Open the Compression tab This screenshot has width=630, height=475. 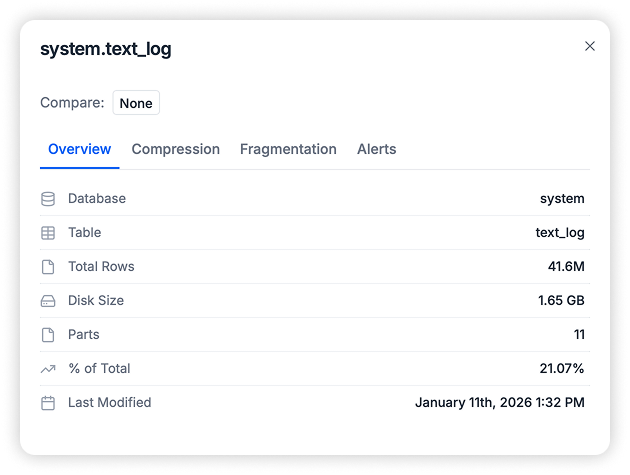click(176, 149)
